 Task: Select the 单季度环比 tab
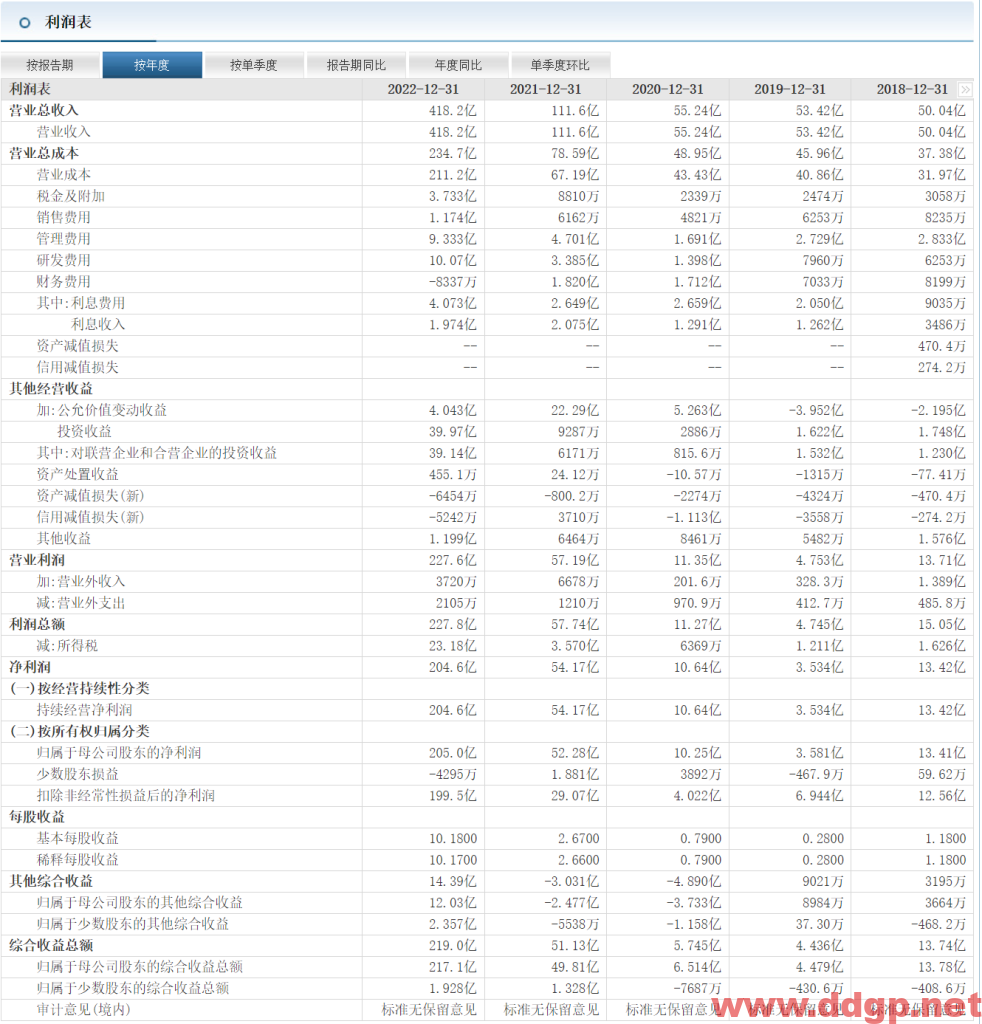tap(560, 65)
